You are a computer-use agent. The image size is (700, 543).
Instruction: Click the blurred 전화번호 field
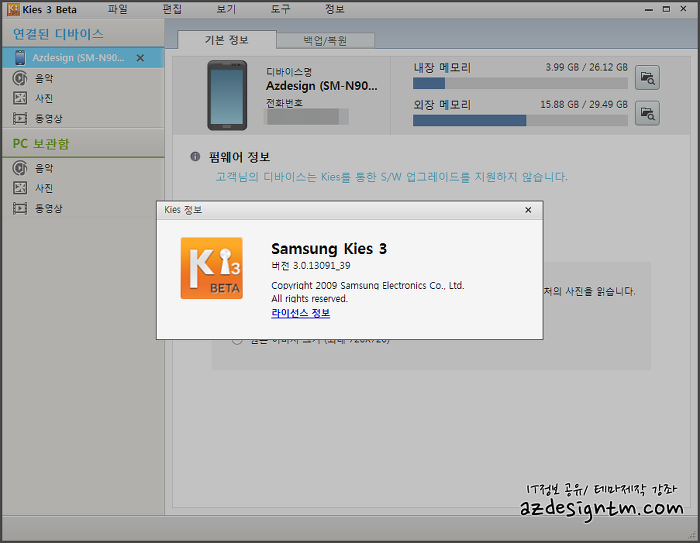coord(306,117)
